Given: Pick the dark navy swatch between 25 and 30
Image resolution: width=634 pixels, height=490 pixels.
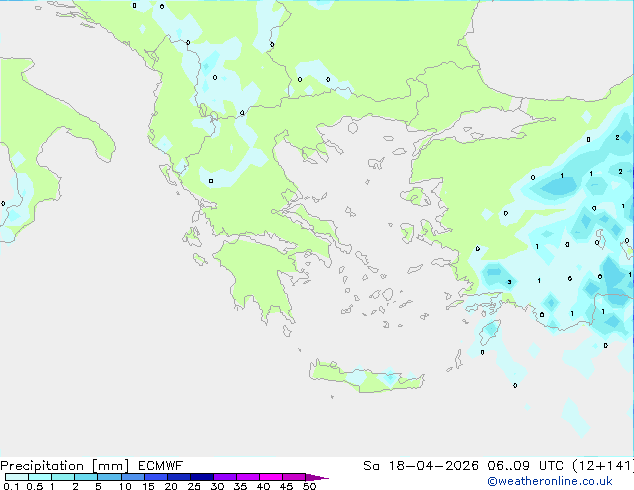Looking at the screenshot, I should 202,477.
